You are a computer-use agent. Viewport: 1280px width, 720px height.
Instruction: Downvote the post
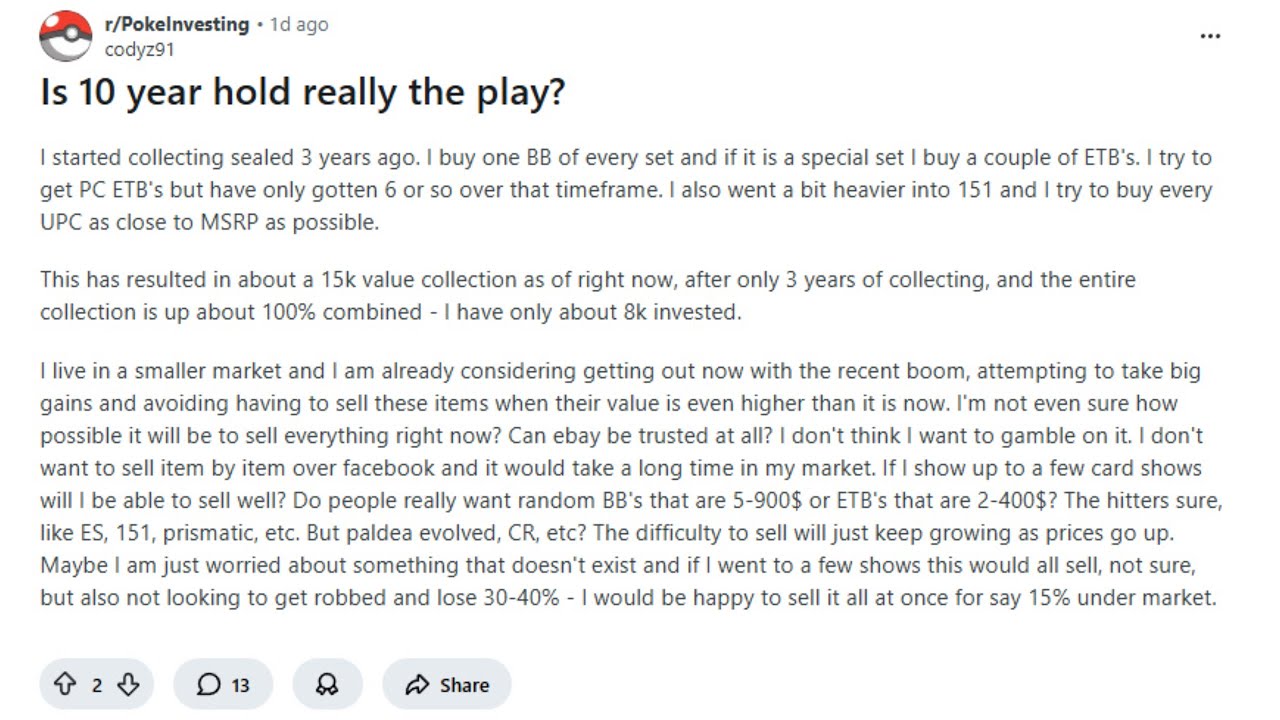(128, 685)
